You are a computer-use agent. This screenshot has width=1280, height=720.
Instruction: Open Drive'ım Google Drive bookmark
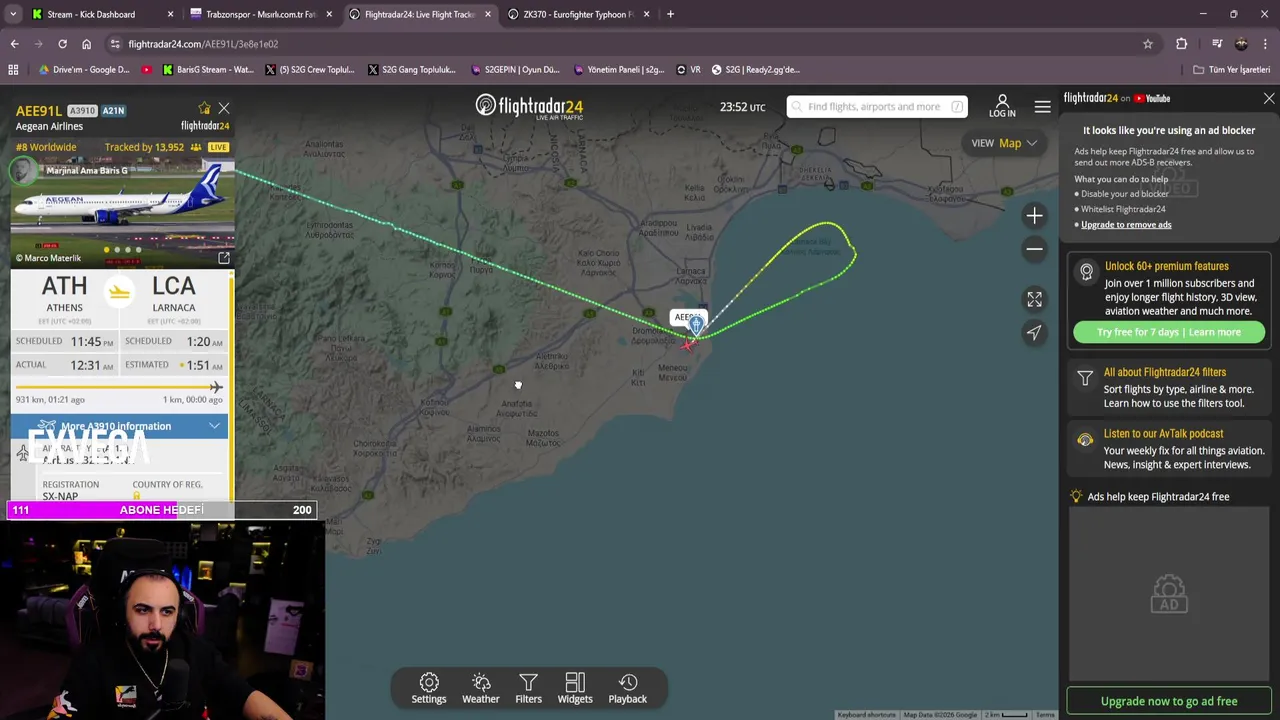84,70
